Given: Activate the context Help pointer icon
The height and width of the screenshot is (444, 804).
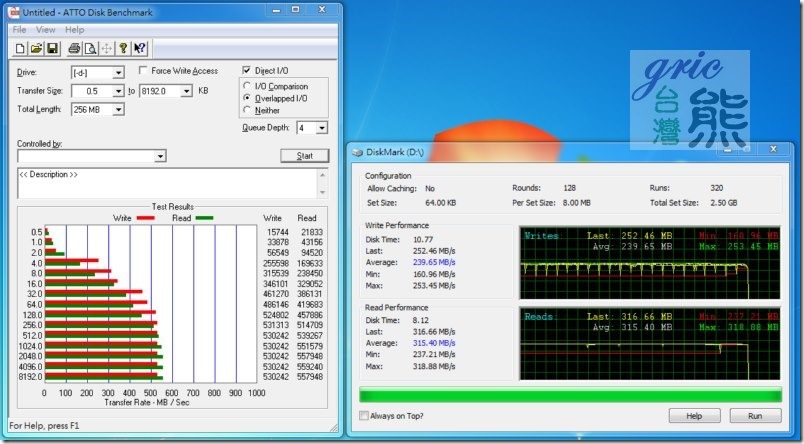Looking at the screenshot, I should (x=139, y=48).
